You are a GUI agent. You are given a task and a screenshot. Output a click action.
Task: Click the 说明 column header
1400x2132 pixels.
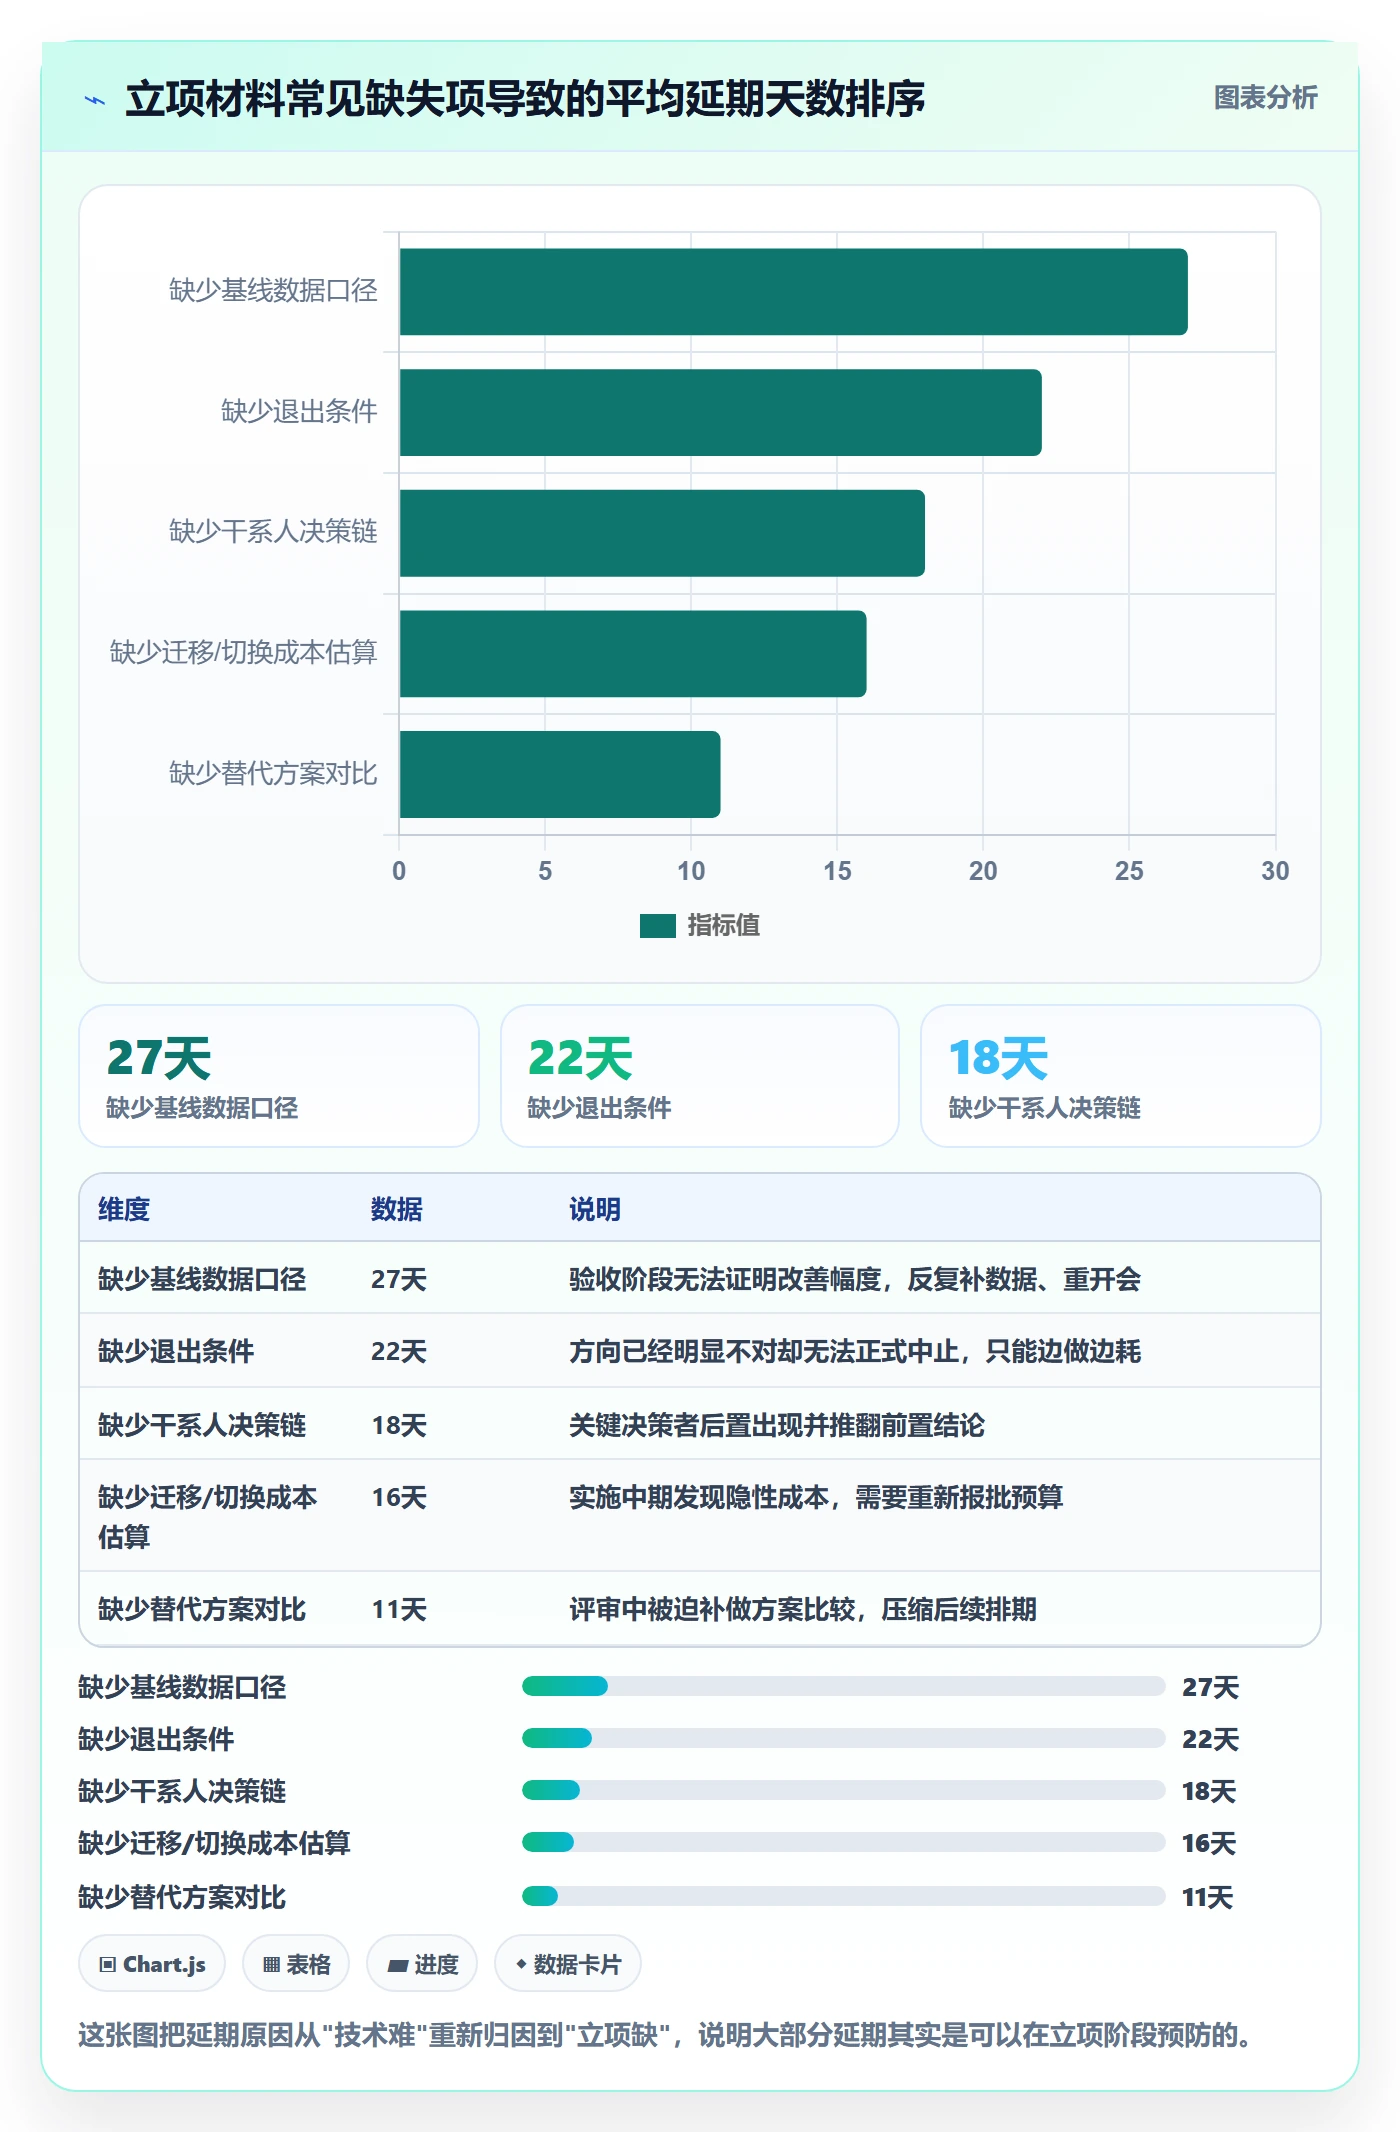coord(595,1209)
